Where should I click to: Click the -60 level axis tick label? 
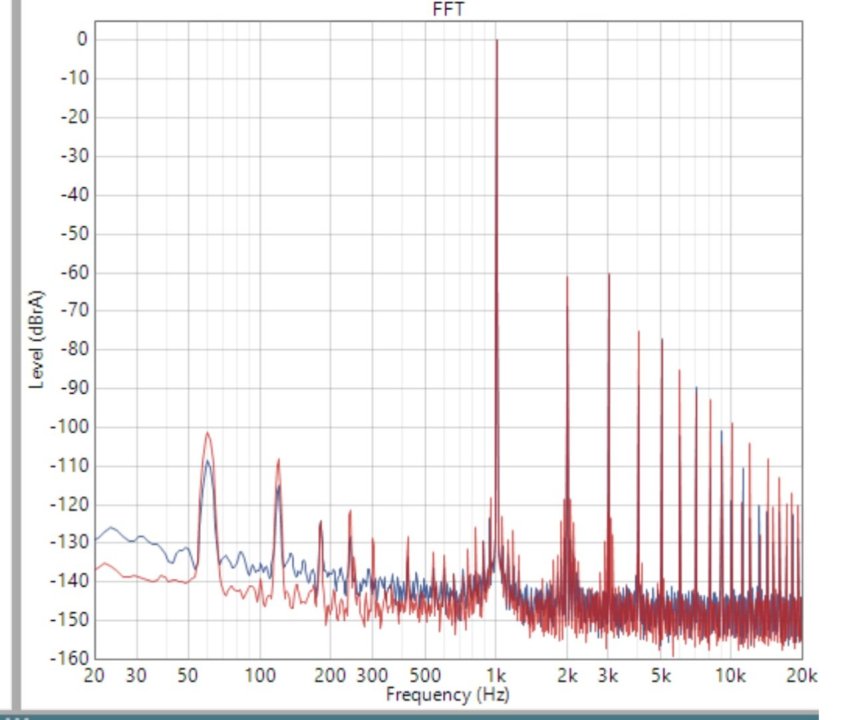[74, 272]
